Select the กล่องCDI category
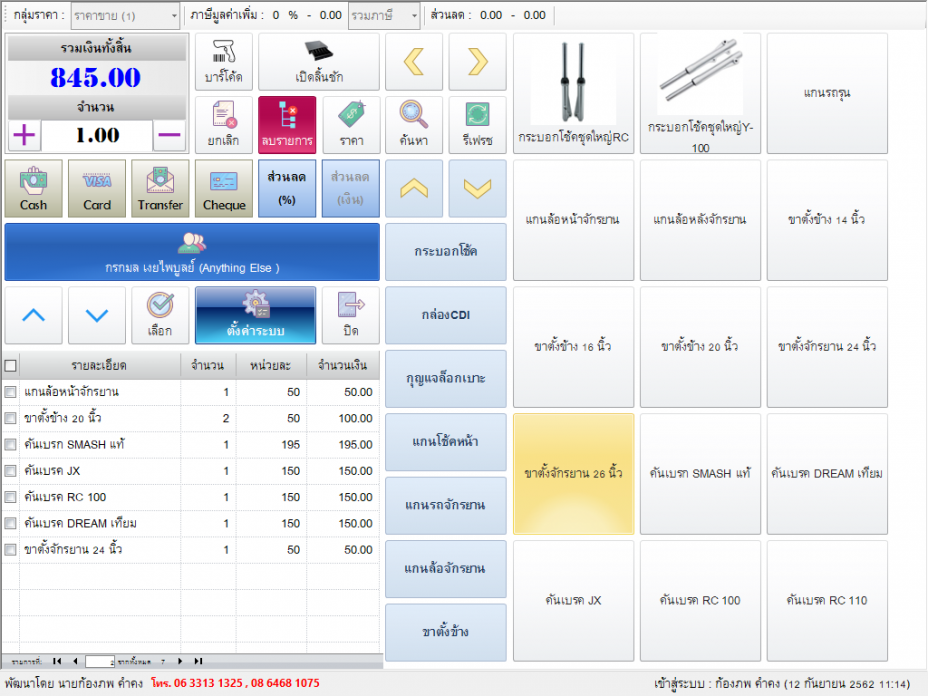 (x=446, y=314)
